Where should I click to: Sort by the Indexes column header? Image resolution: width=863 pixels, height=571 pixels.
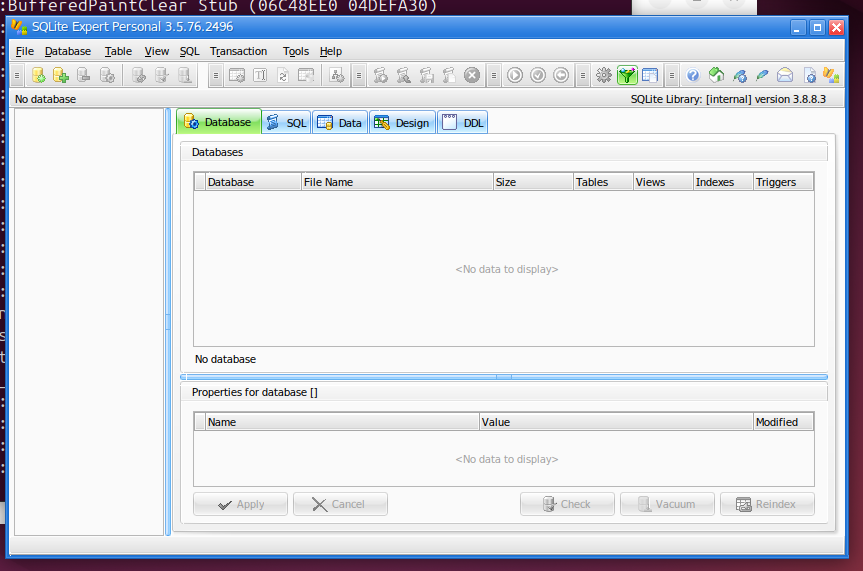click(x=723, y=182)
